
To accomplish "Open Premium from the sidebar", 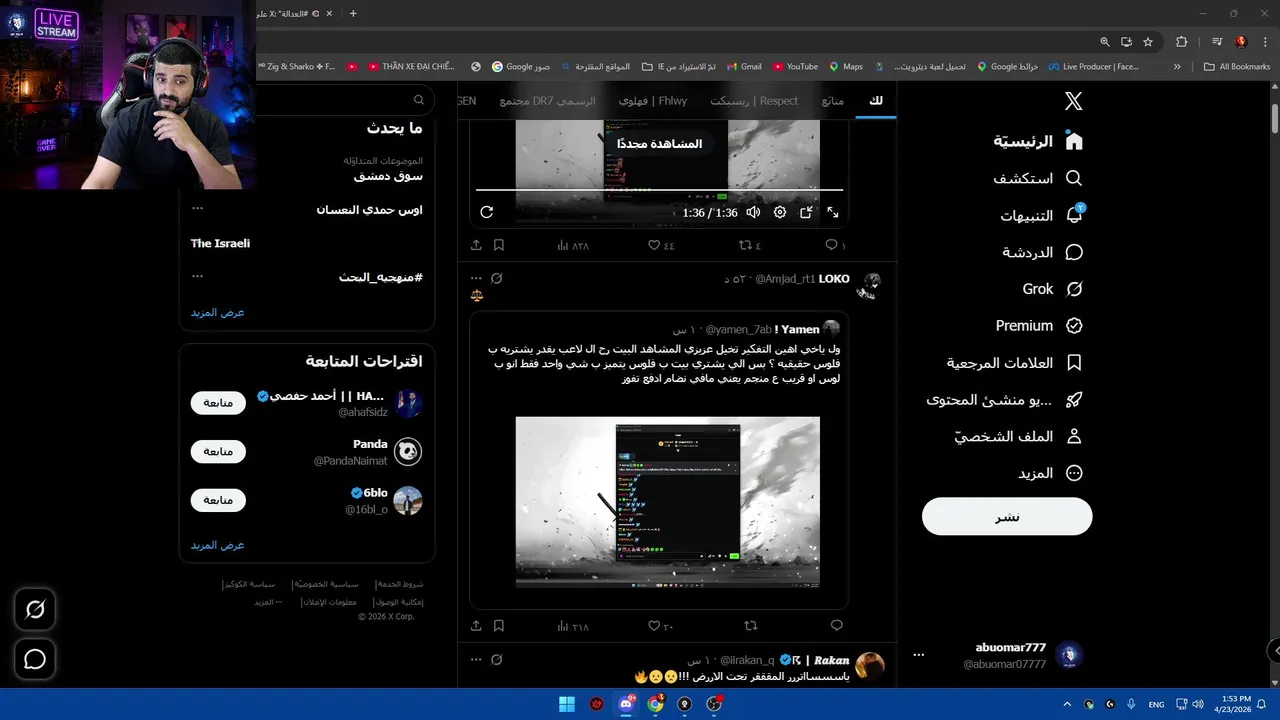I will pos(1040,326).
